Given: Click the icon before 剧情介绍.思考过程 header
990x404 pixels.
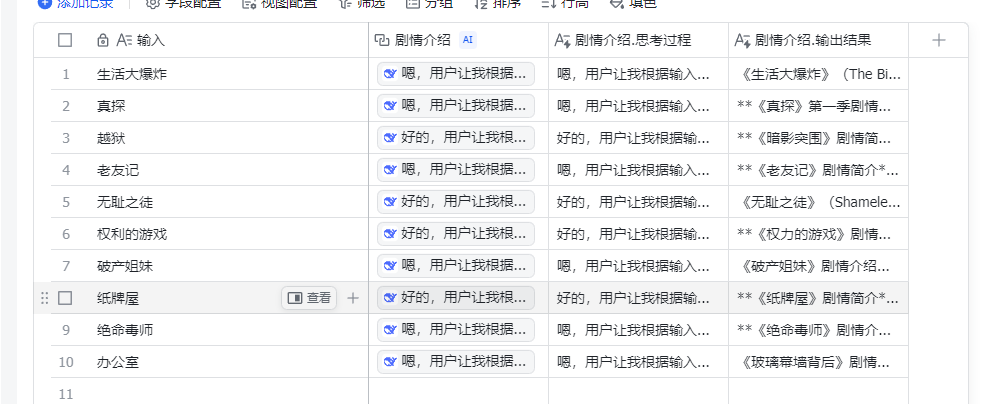Looking at the screenshot, I should [563, 40].
